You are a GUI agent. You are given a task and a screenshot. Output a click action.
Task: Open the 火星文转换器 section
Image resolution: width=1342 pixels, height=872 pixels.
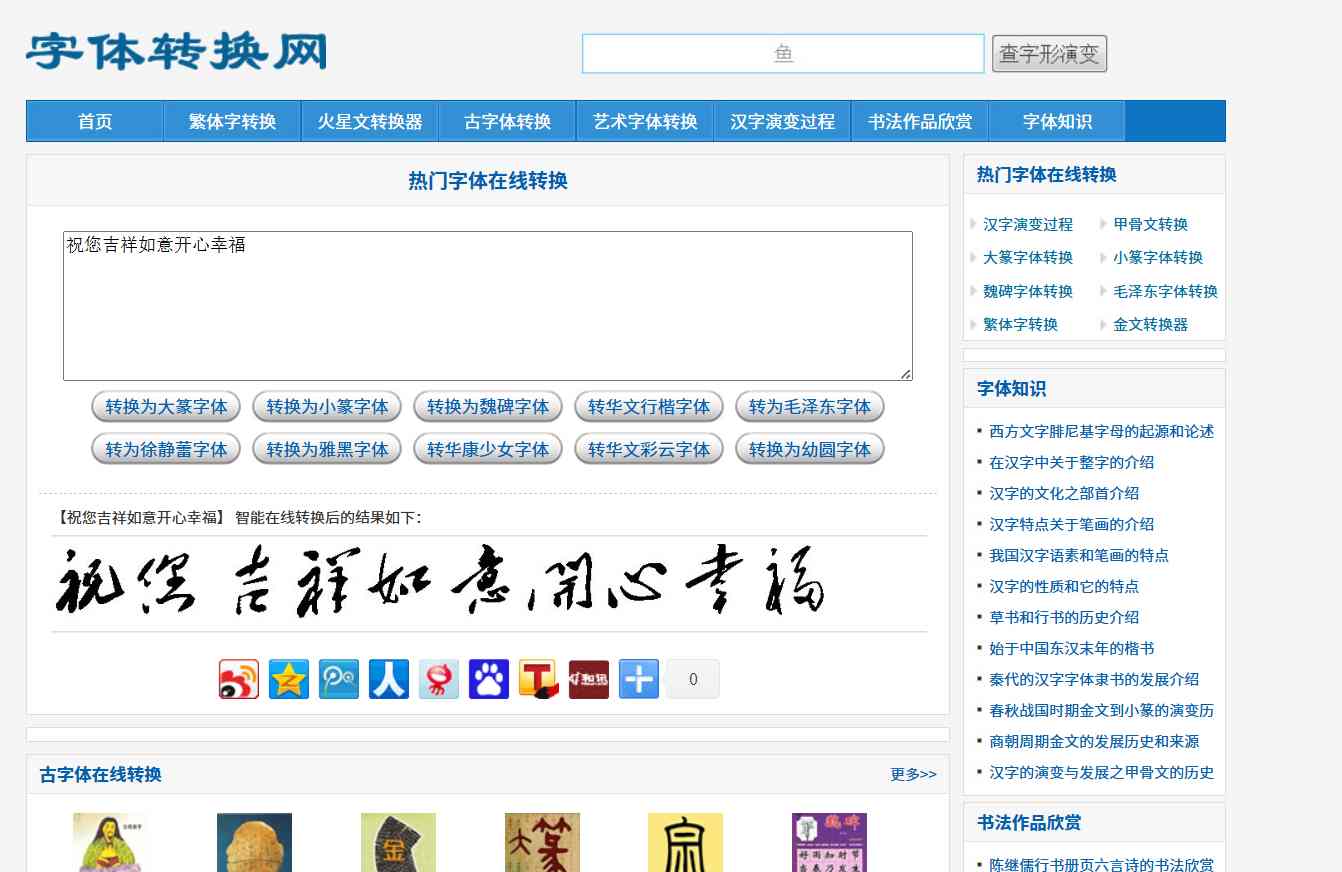370,120
